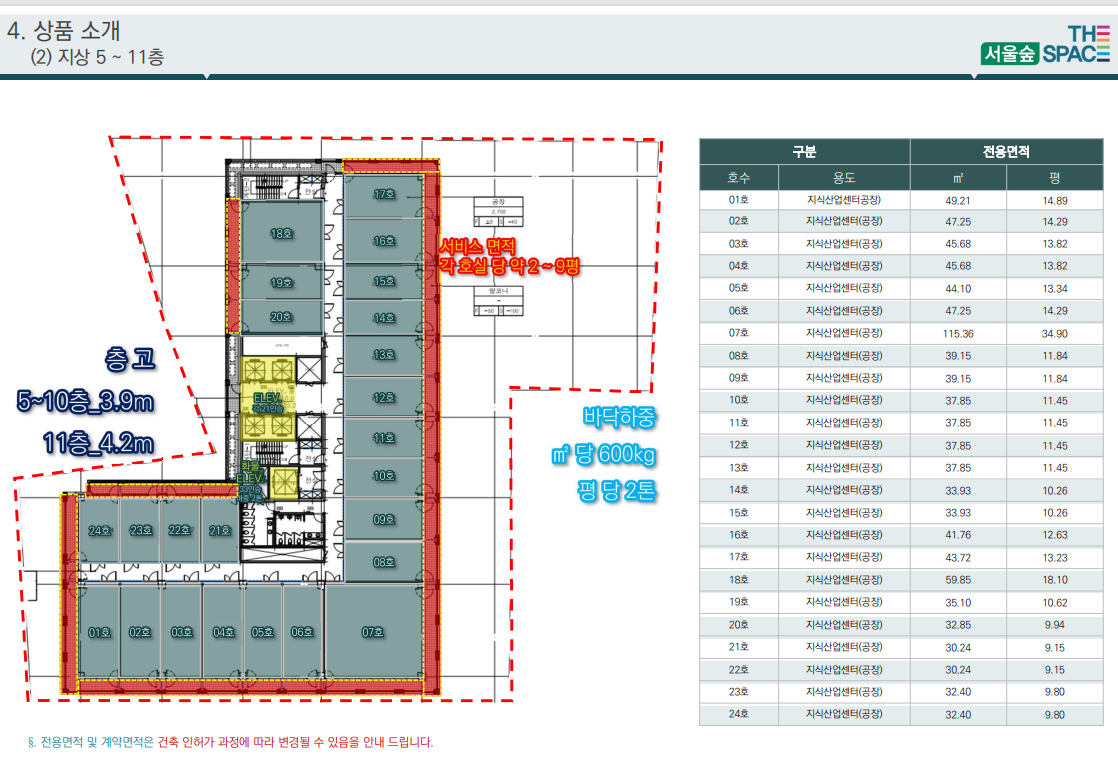Click the '12.63' pyeong cell in row 16호
1118x762 pixels.
(x=1055, y=535)
